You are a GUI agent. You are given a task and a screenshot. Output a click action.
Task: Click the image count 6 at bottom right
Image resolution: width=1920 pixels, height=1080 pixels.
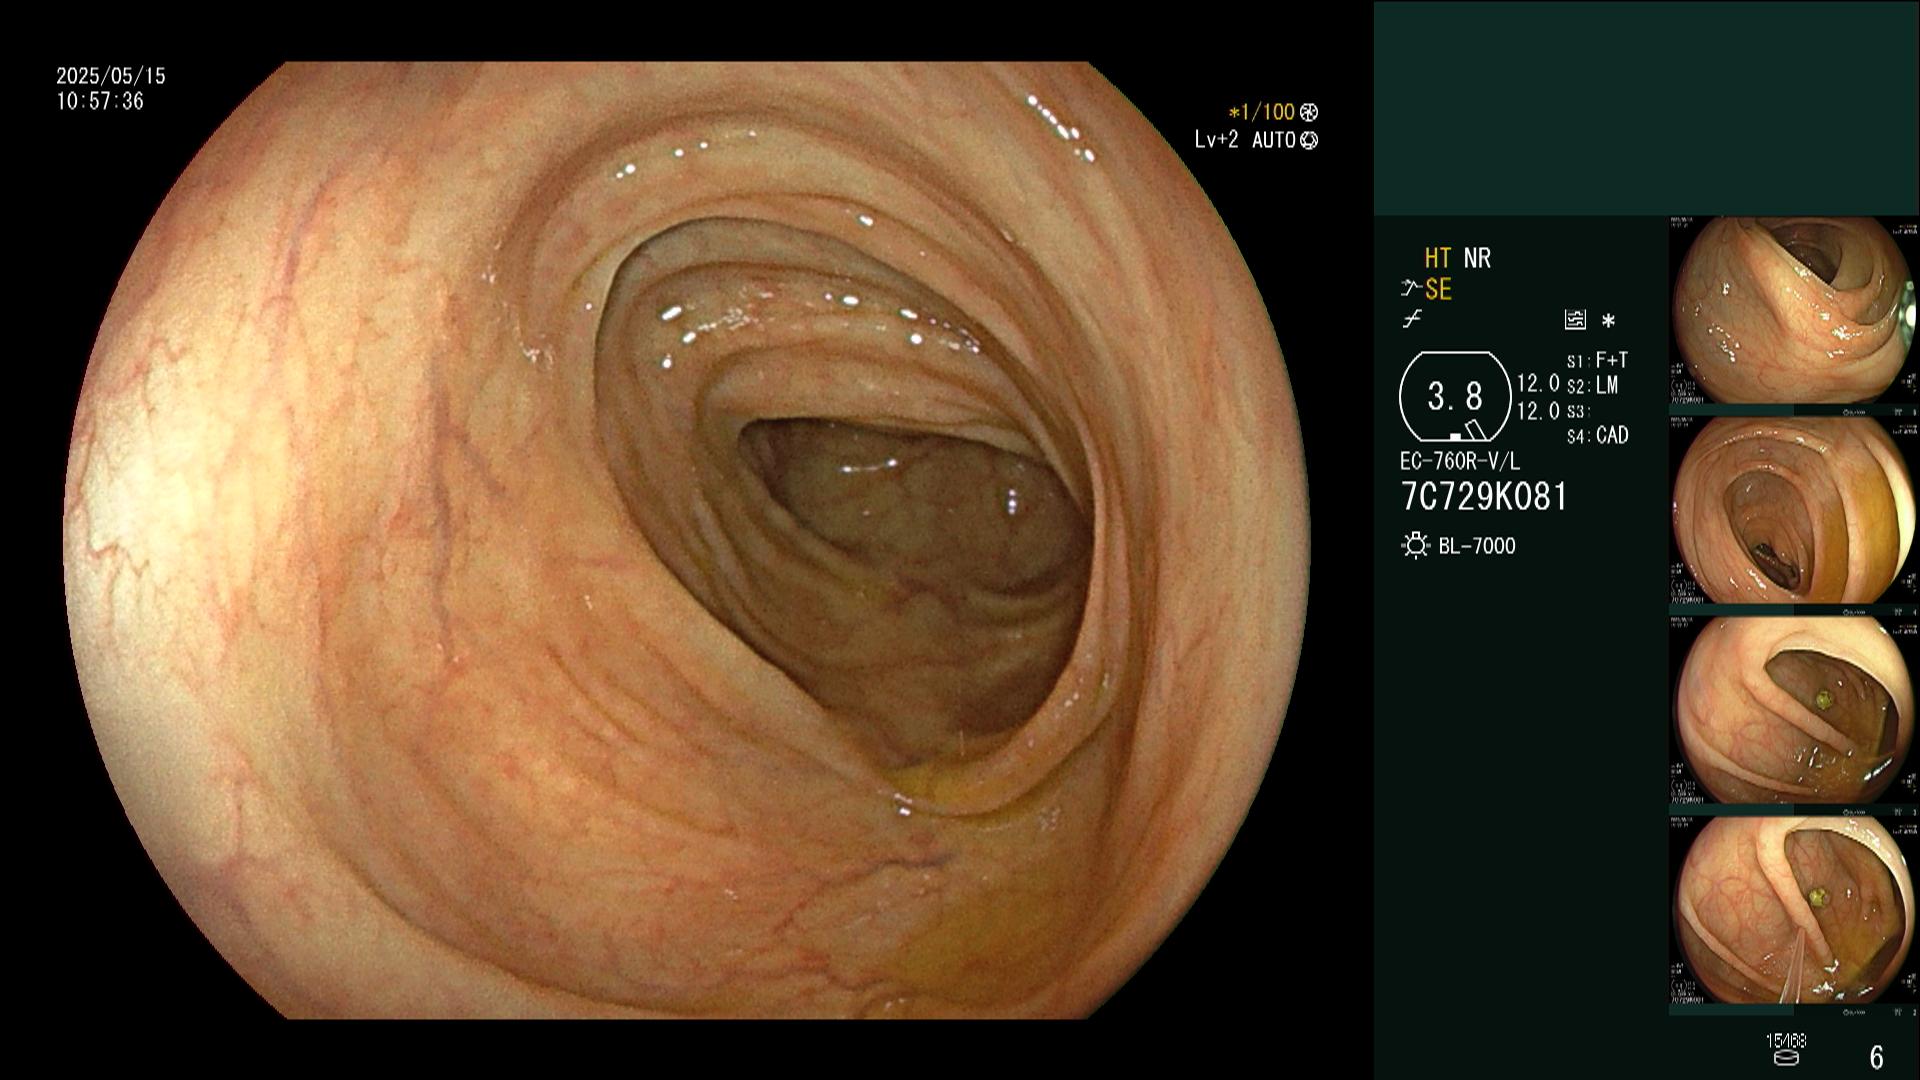[x=1877, y=1057]
